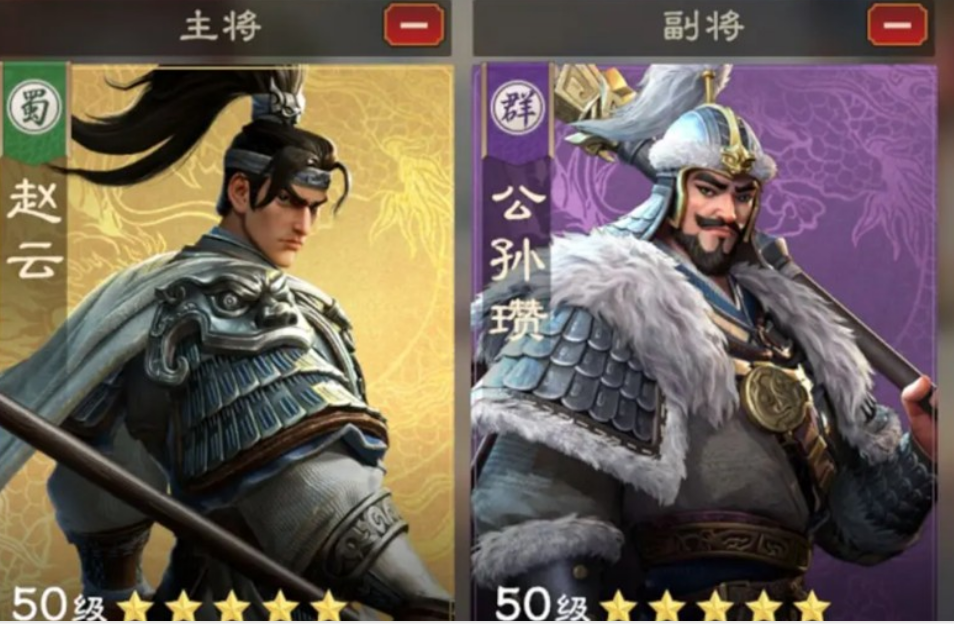Tap 赵云's third star icon
954x624 pixels.
point(232,606)
